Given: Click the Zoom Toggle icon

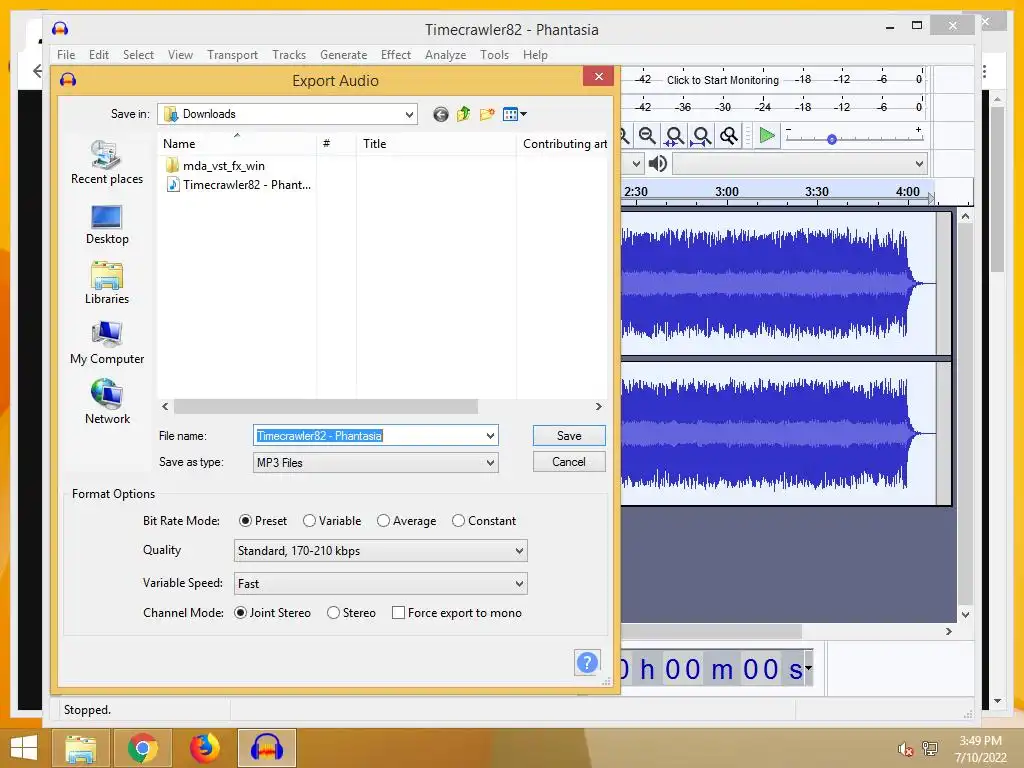Looking at the screenshot, I should pos(729,136).
